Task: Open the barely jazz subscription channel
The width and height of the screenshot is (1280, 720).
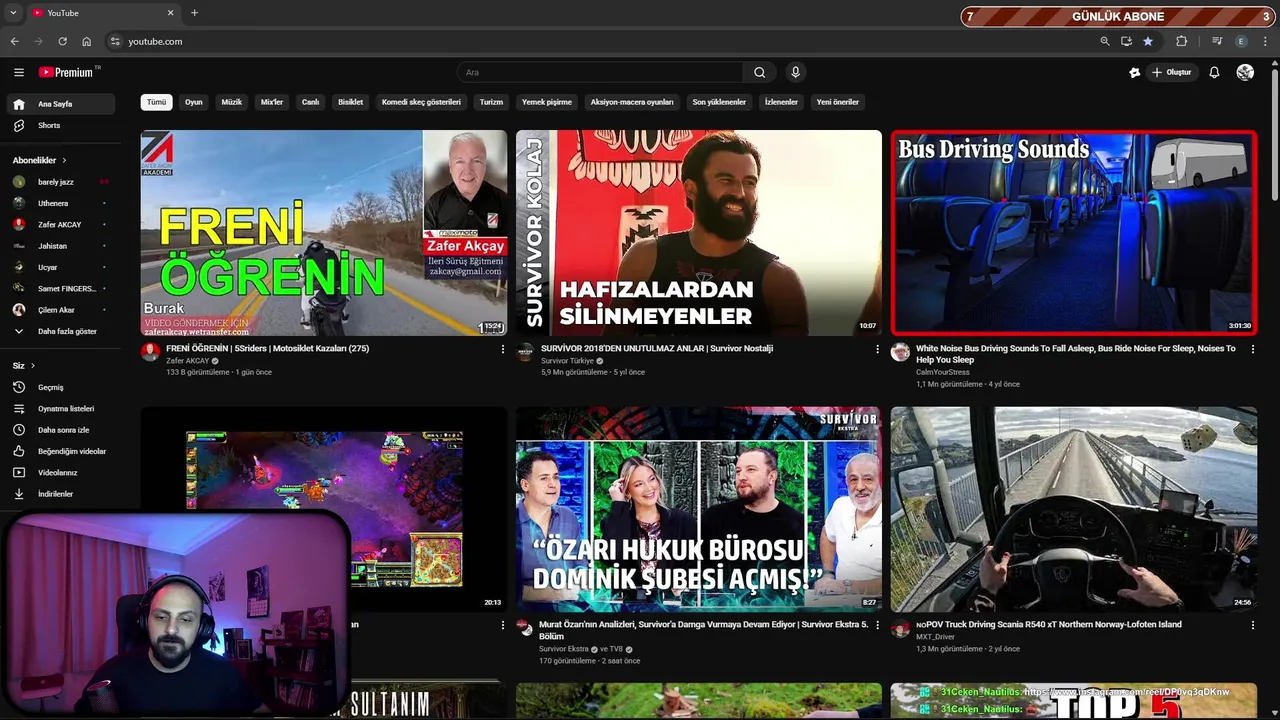Action: coord(60,182)
